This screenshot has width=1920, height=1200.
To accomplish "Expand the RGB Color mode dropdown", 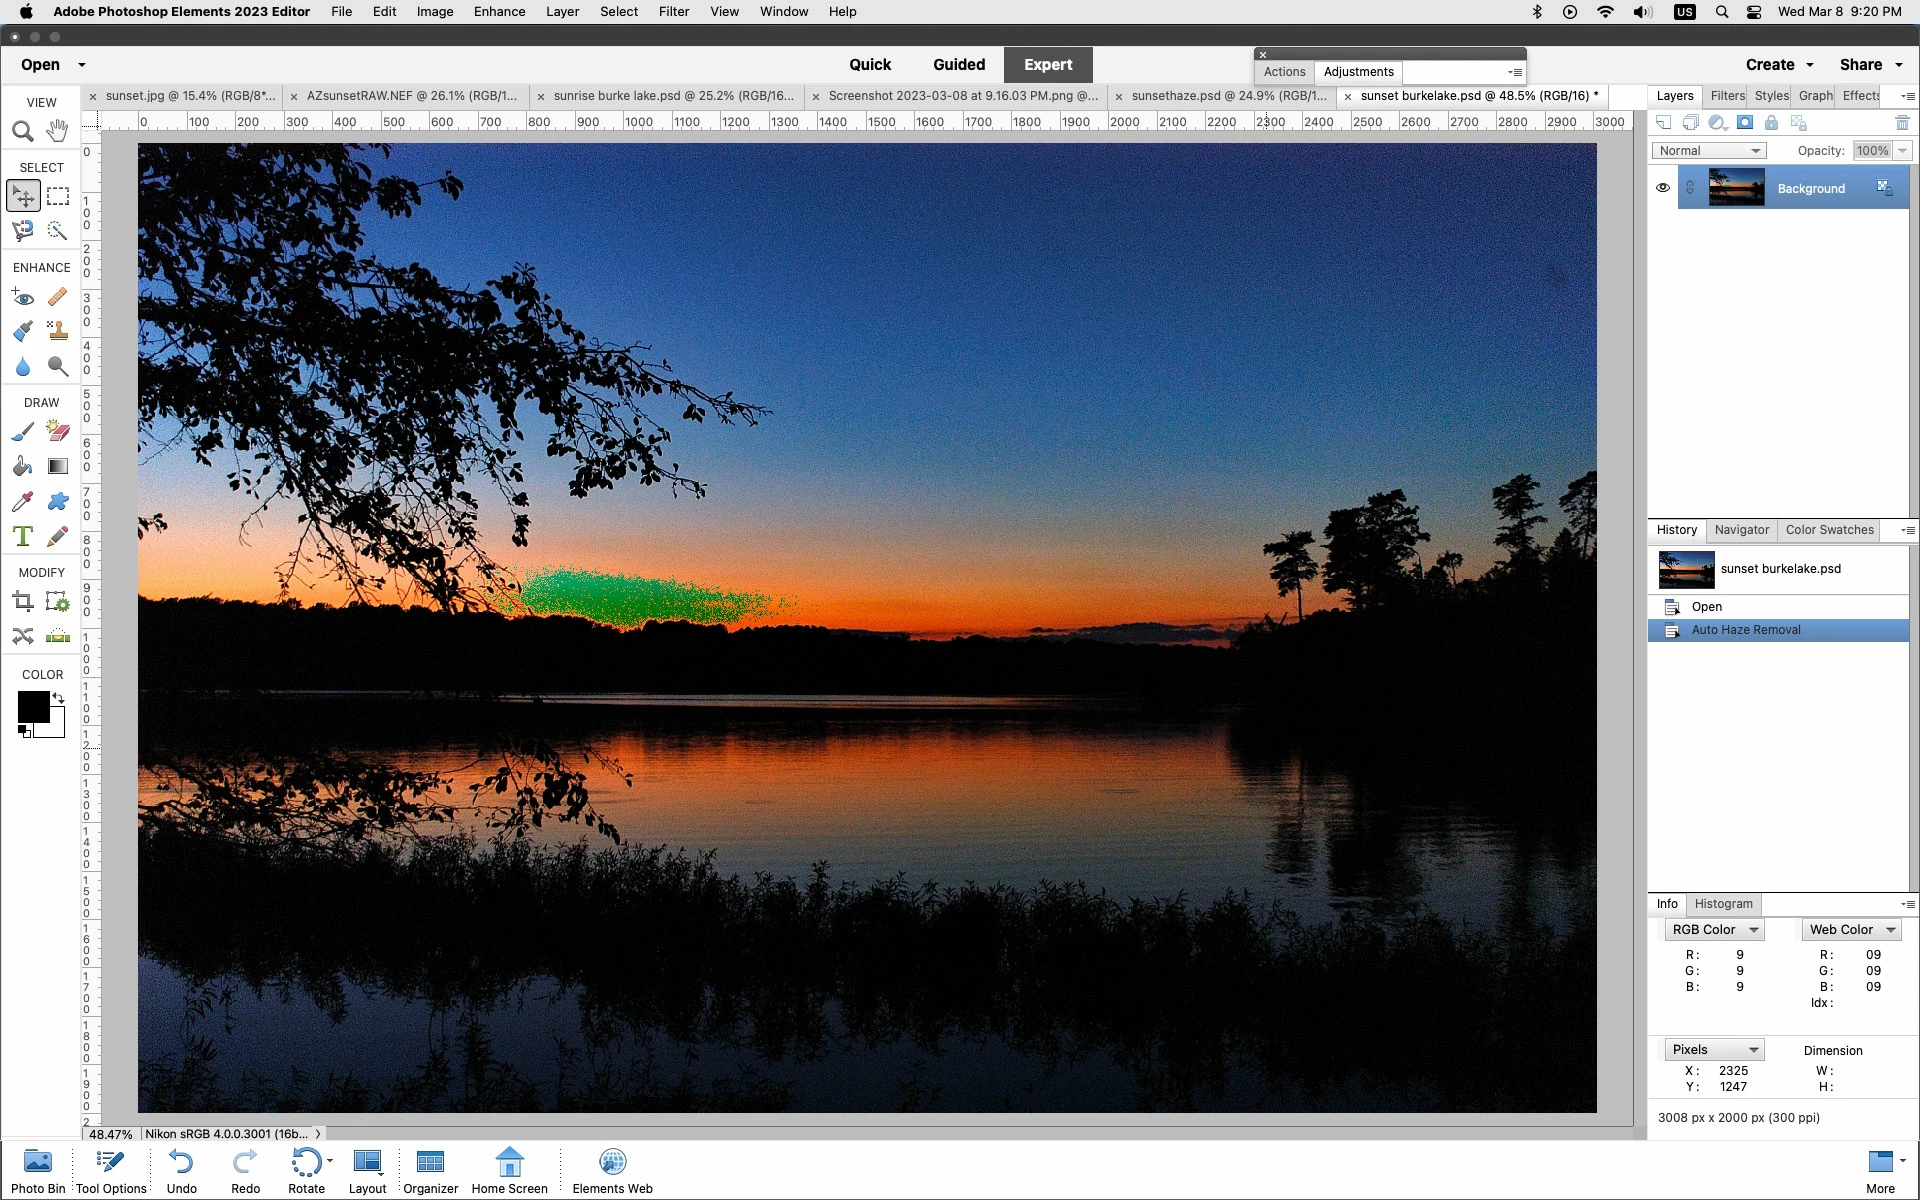I will [x=1714, y=929].
